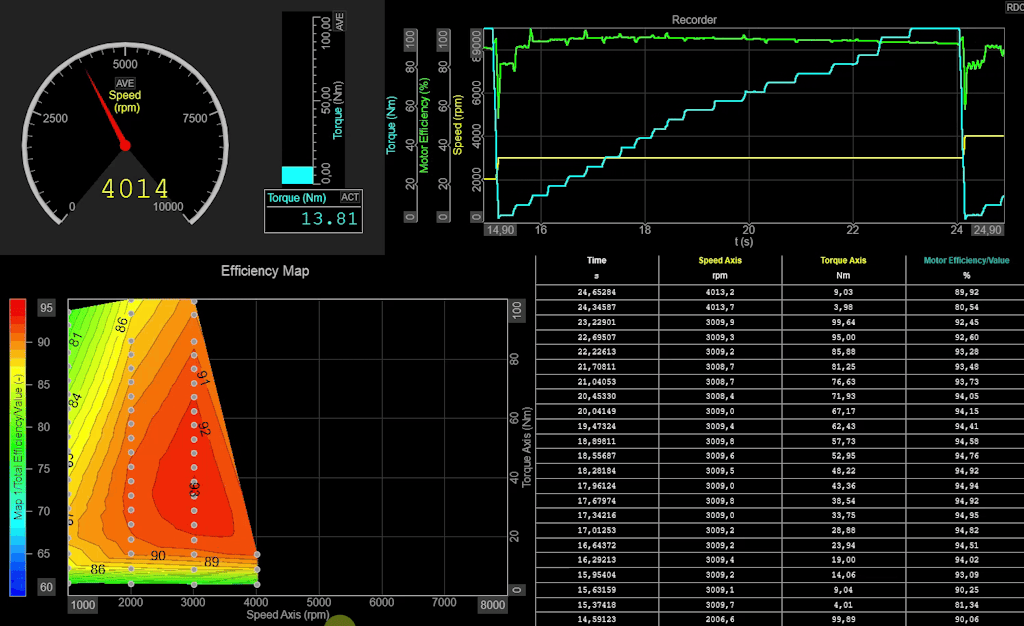Screen dimensions: 1024x626
Task: Click the cyan torque bar indicator
Action: [297, 175]
